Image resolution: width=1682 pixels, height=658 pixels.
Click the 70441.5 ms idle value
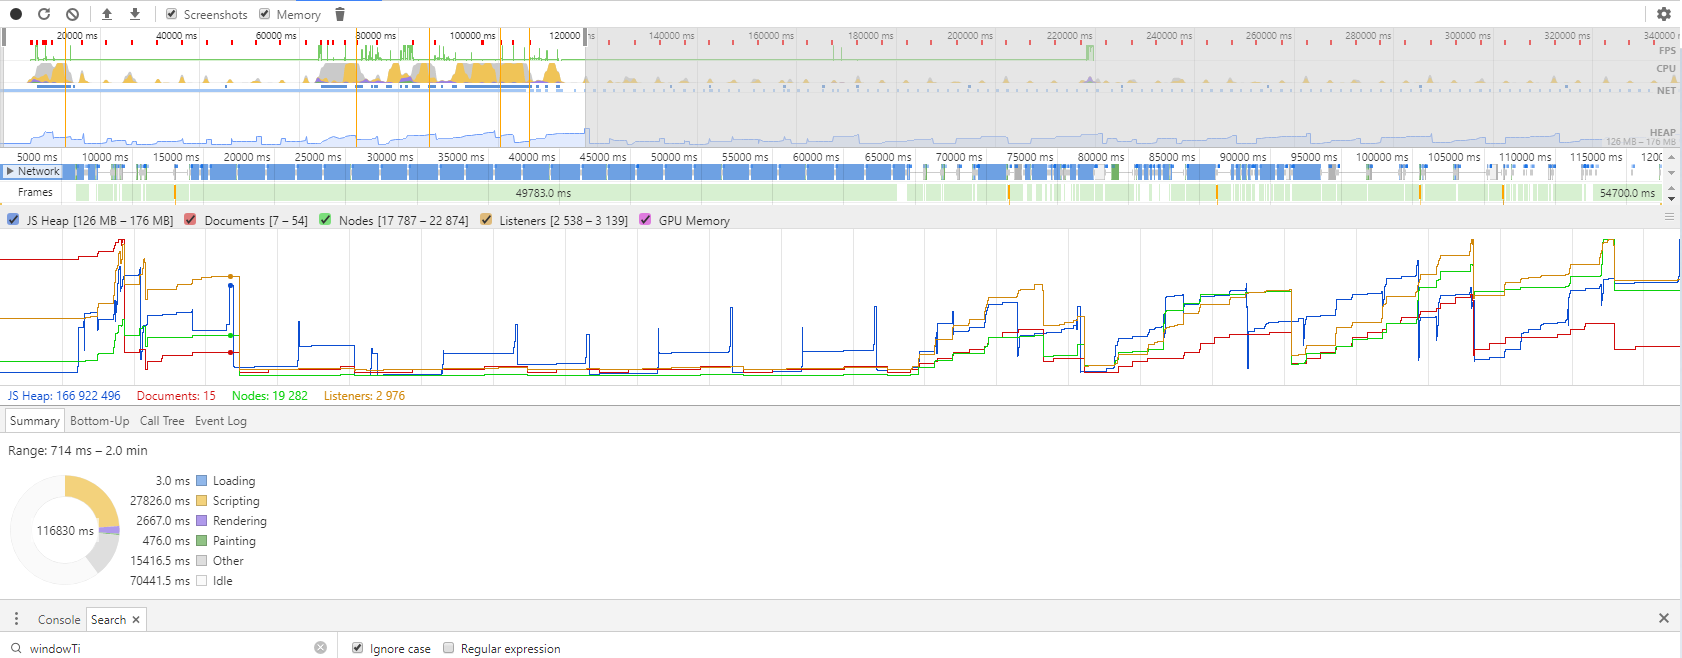160,581
